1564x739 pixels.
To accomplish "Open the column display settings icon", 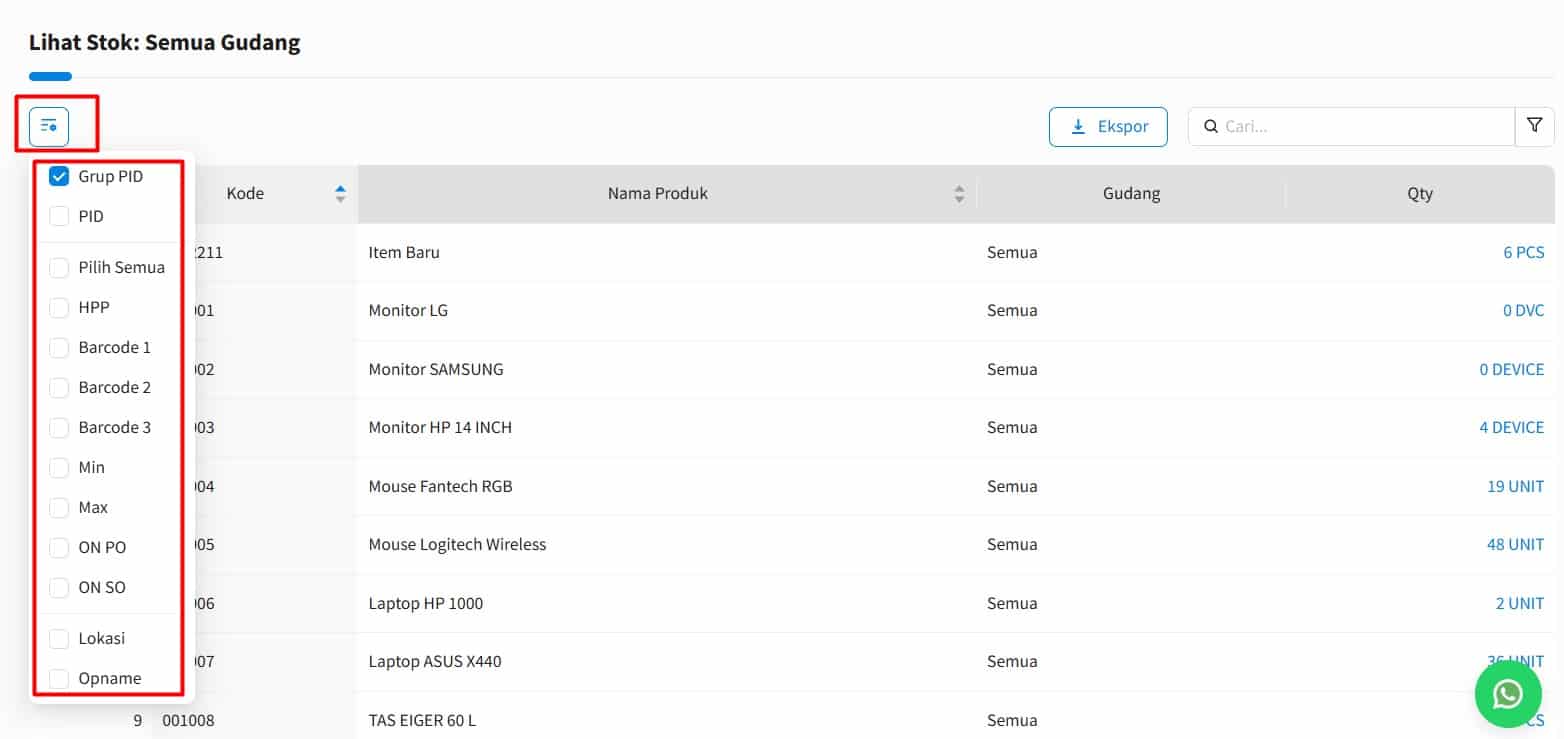I will pos(49,126).
